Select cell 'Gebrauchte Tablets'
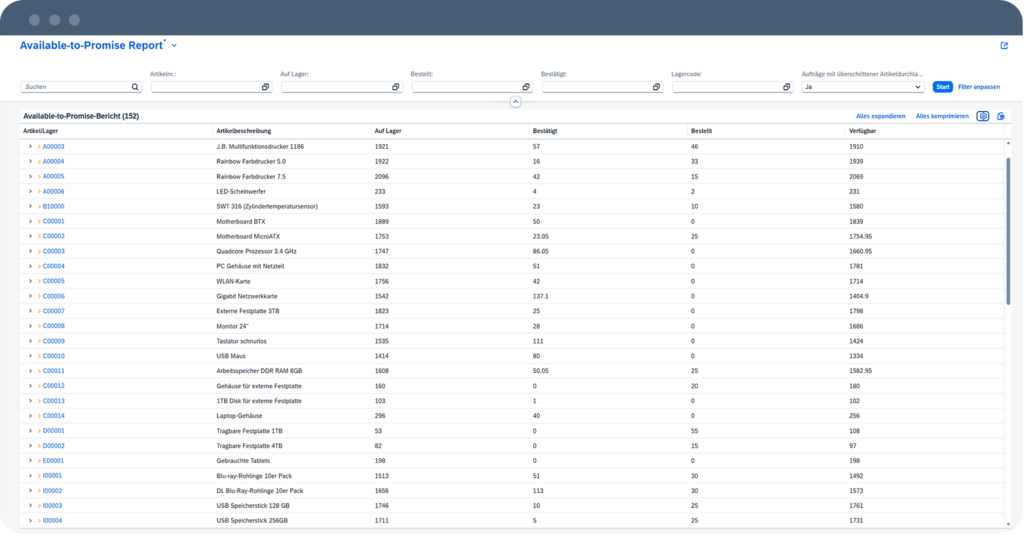1024x539 pixels. 243,461
